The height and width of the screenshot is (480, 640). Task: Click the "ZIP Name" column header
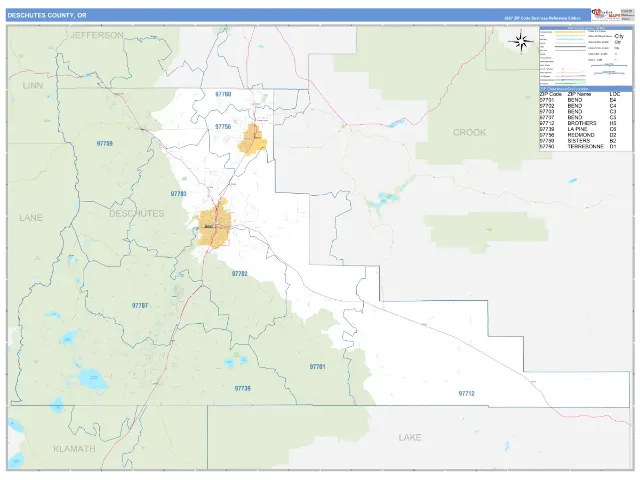(x=579, y=94)
